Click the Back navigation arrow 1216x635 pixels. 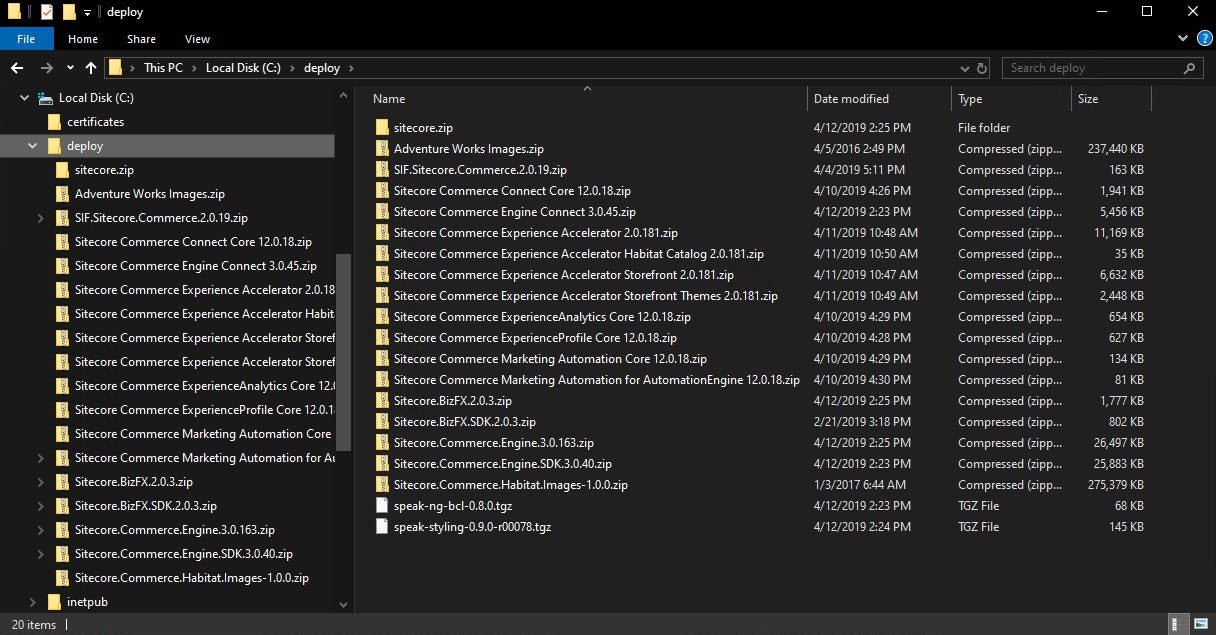[x=17, y=68]
